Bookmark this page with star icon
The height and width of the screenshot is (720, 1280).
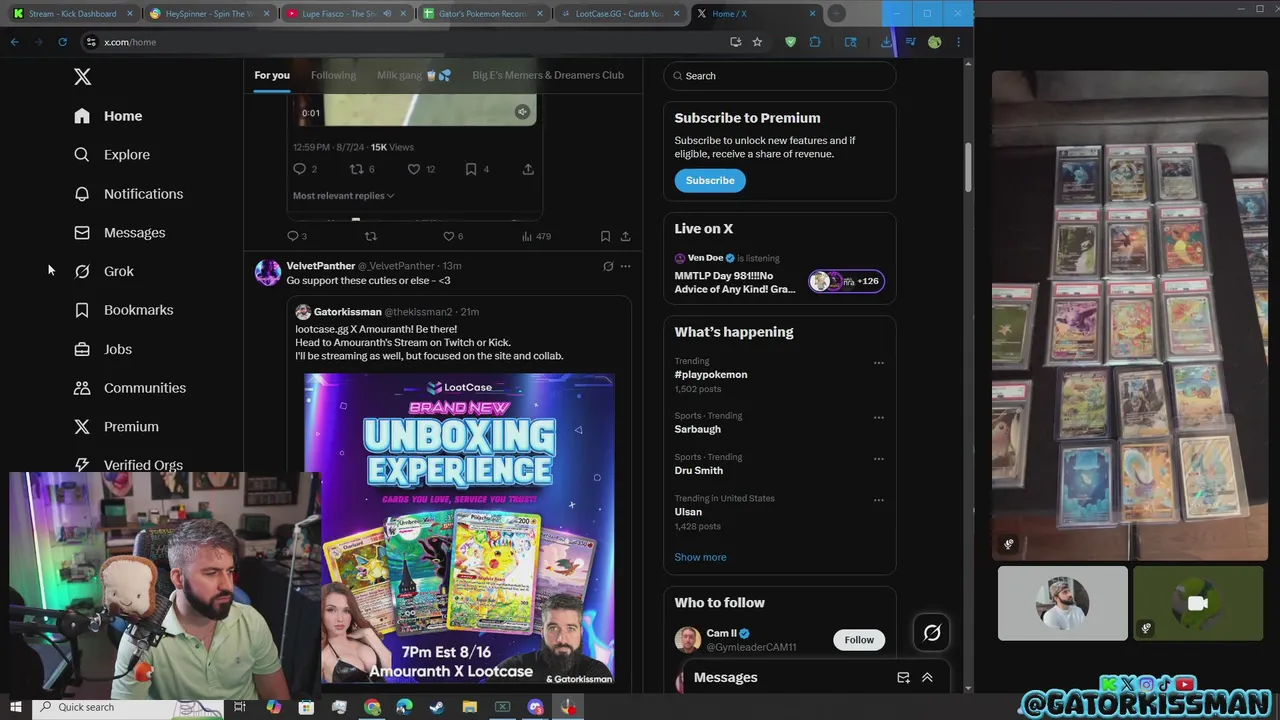[x=757, y=42]
